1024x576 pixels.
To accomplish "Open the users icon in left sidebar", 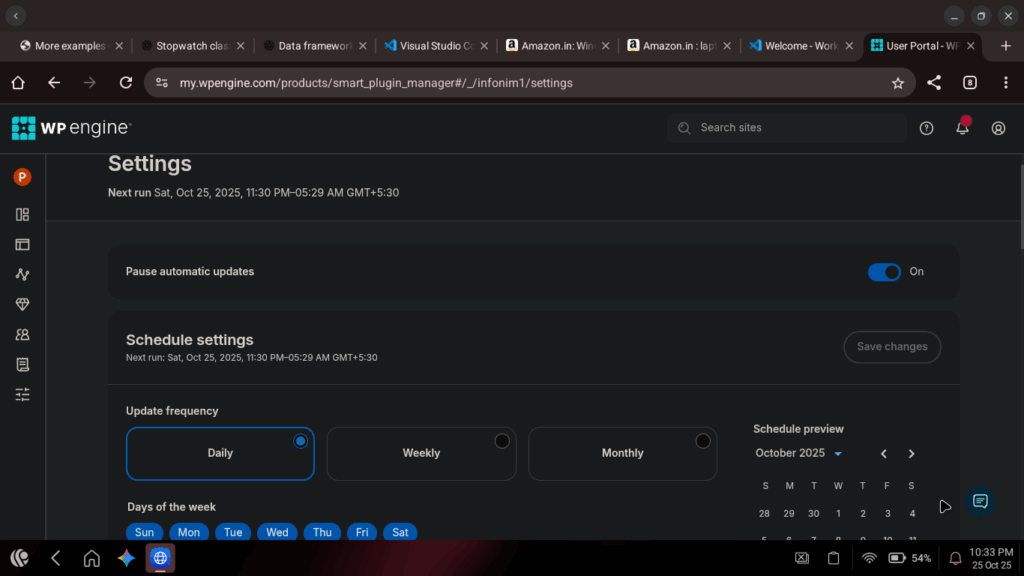I will click(22, 335).
